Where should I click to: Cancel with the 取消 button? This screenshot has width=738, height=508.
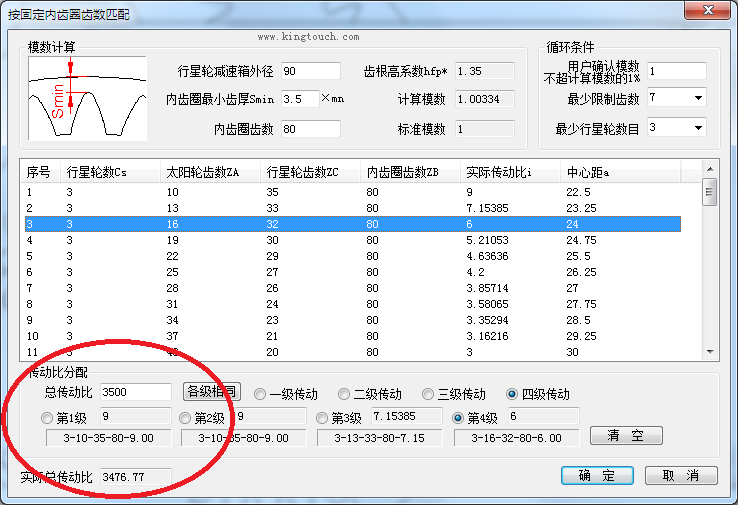(x=681, y=476)
